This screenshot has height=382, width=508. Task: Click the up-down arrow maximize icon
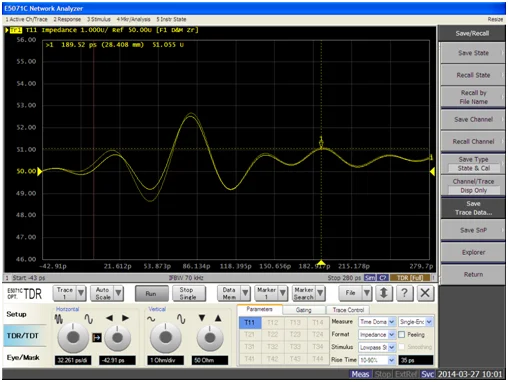[x=384, y=293]
